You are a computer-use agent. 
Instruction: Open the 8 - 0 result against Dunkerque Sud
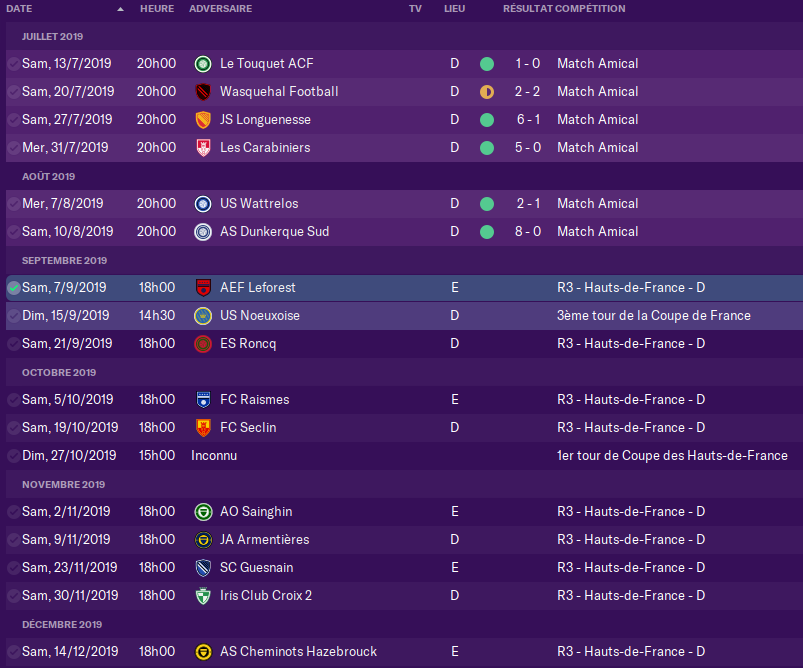tap(527, 232)
